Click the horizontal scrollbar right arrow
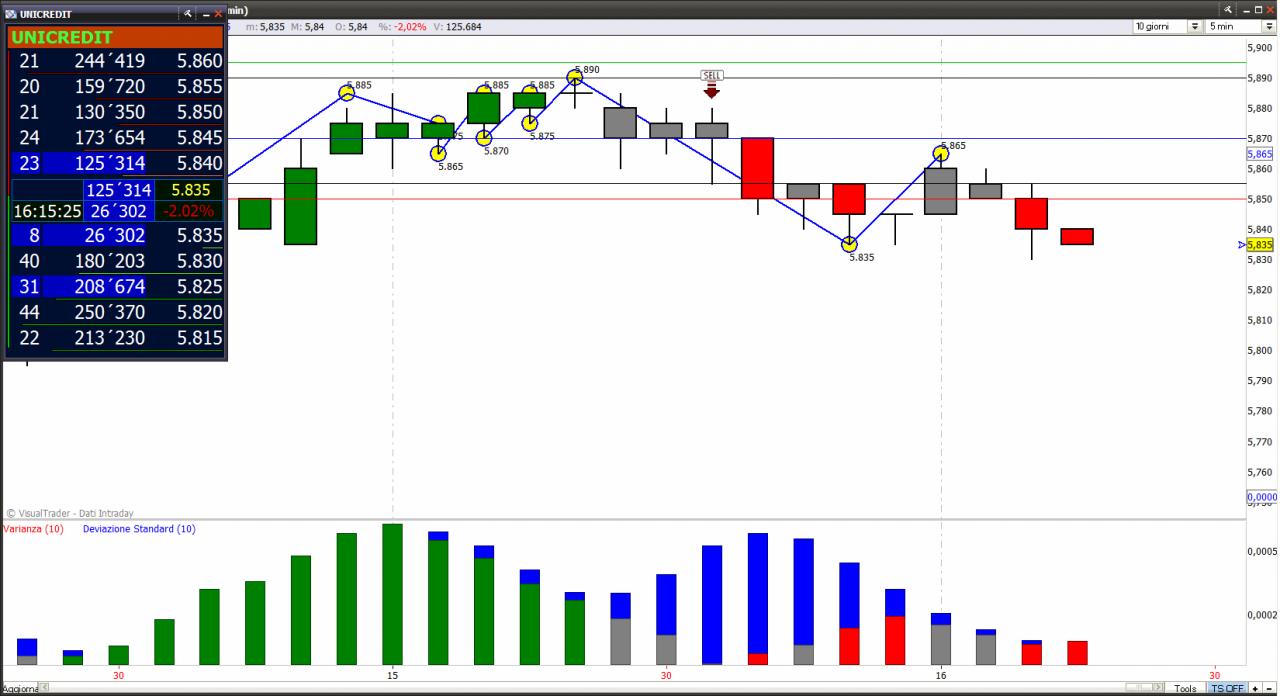The height and width of the screenshot is (696, 1280). pyautogui.click(x=1158, y=687)
